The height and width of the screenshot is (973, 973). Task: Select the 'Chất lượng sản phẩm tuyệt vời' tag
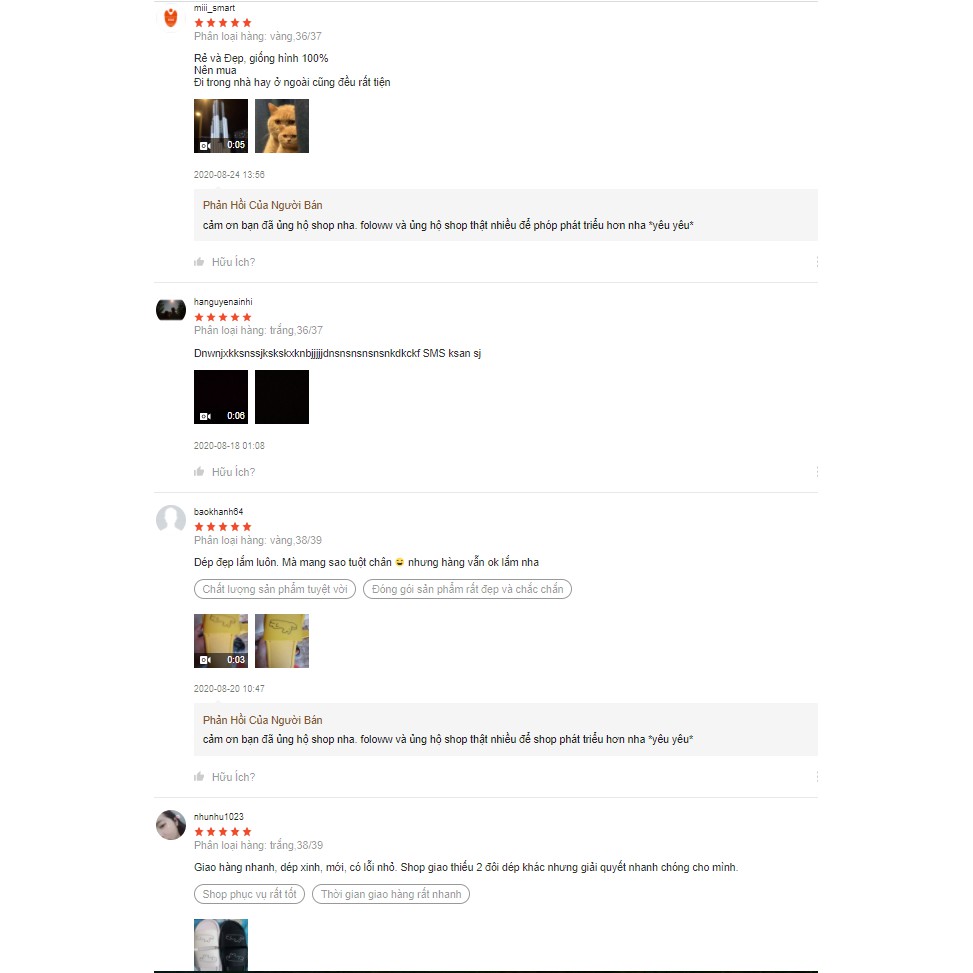click(275, 589)
